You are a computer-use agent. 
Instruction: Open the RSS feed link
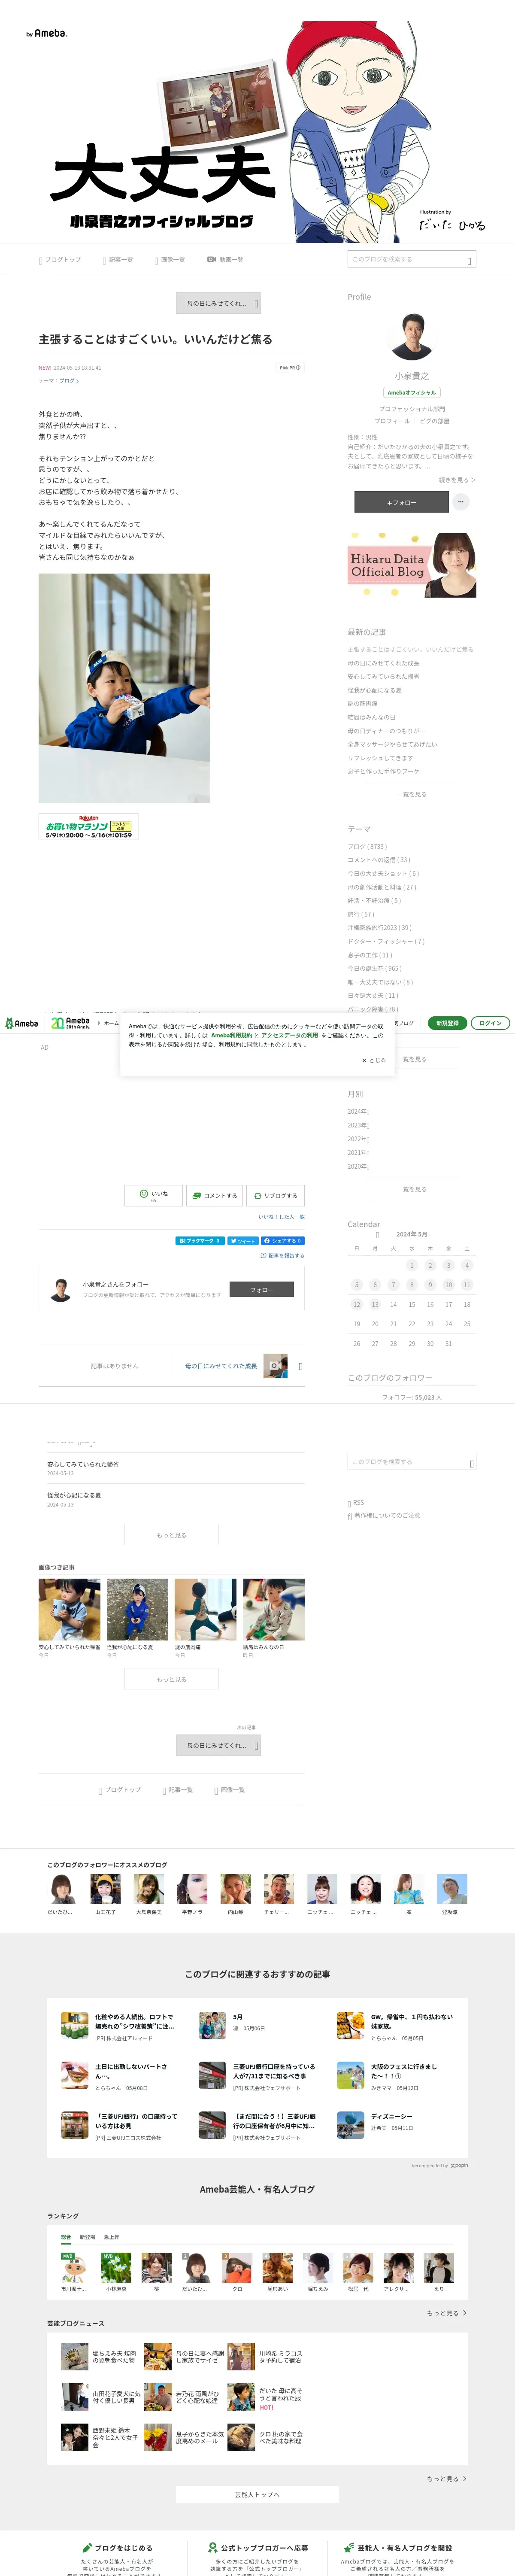tap(356, 1503)
